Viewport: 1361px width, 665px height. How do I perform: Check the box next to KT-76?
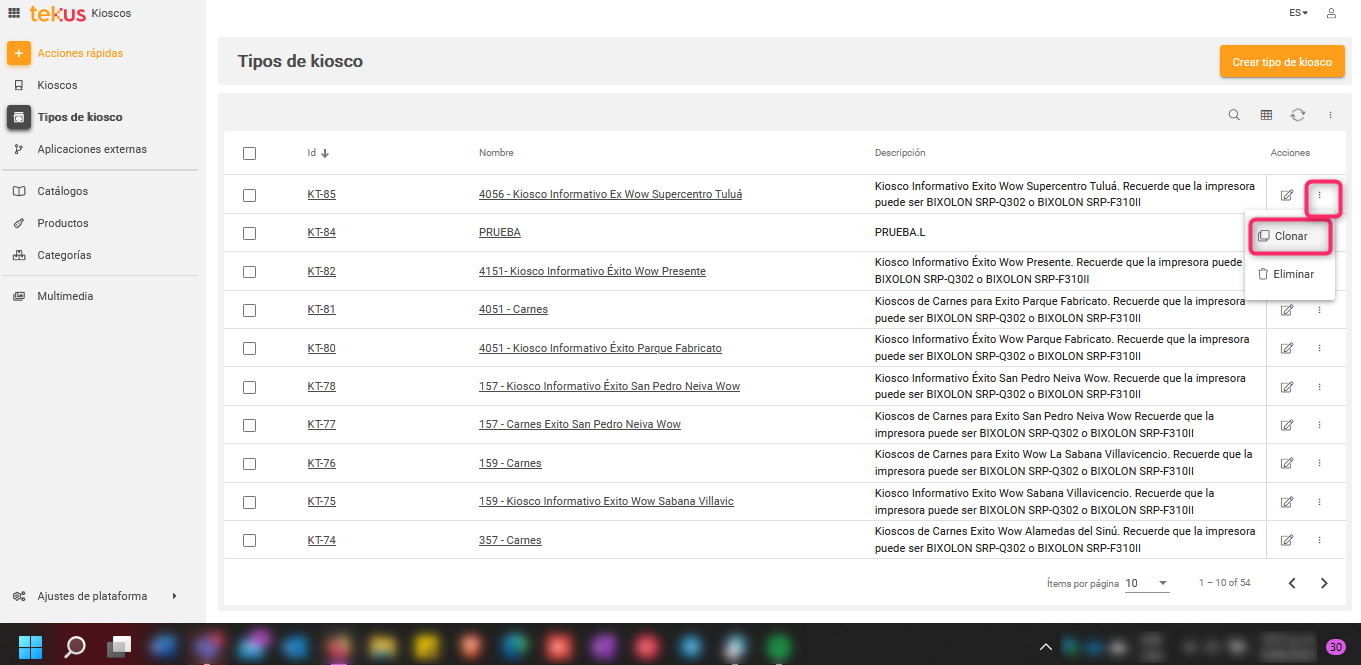pos(249,463)
